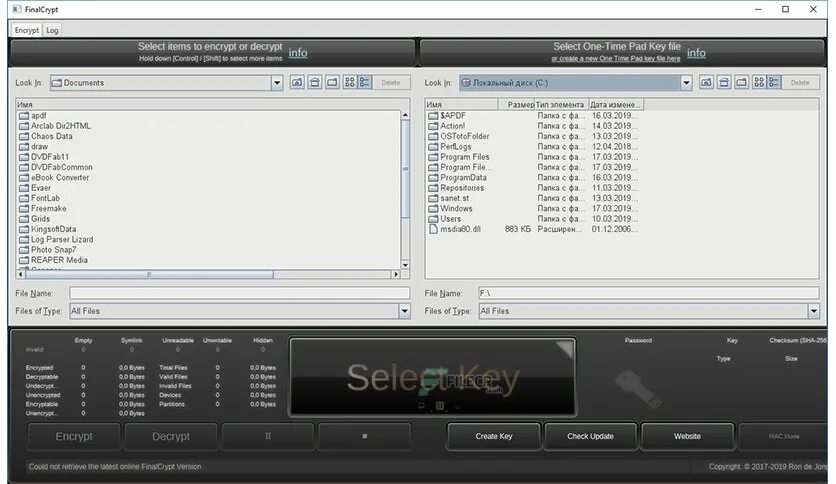Click horizontal scrollbar thumb in Documents list

pos(149,274)
